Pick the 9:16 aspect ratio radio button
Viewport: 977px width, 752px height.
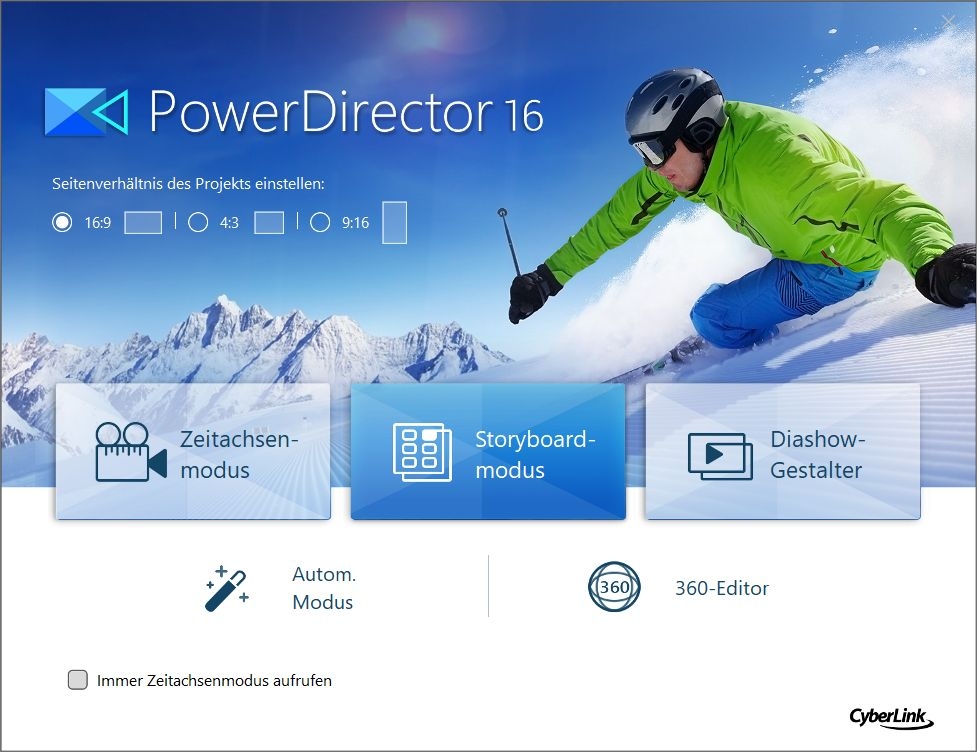coord(320,222)
